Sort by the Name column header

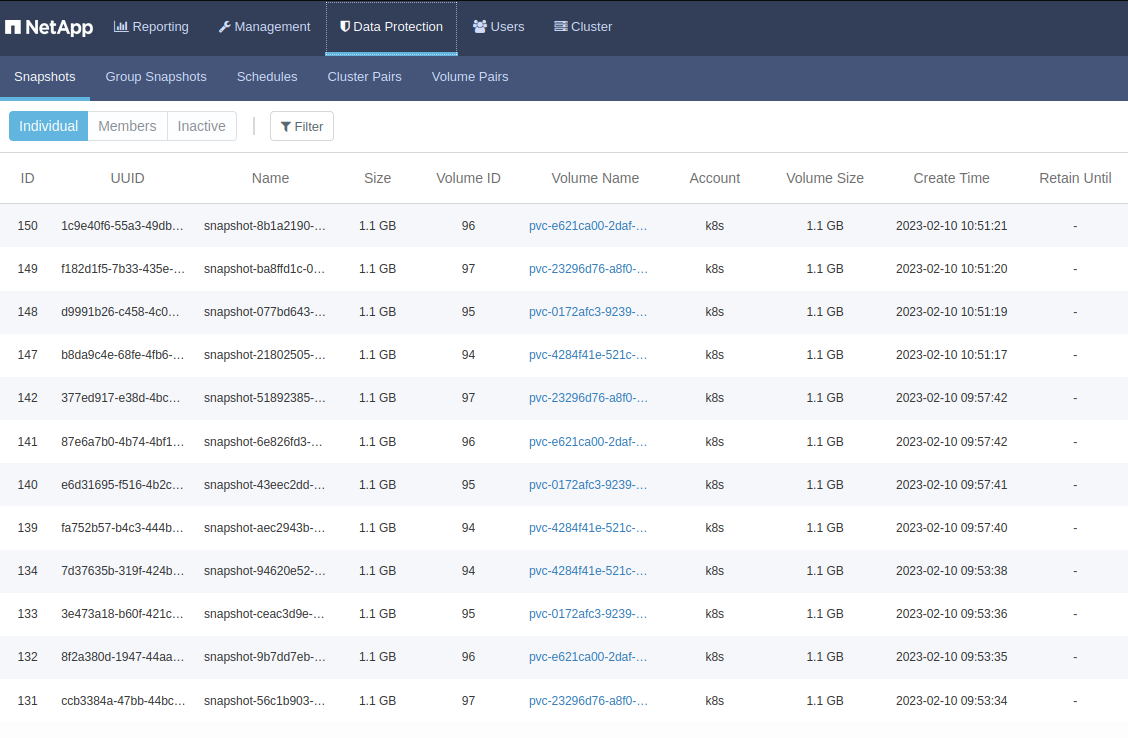click(x=270, y=178)
